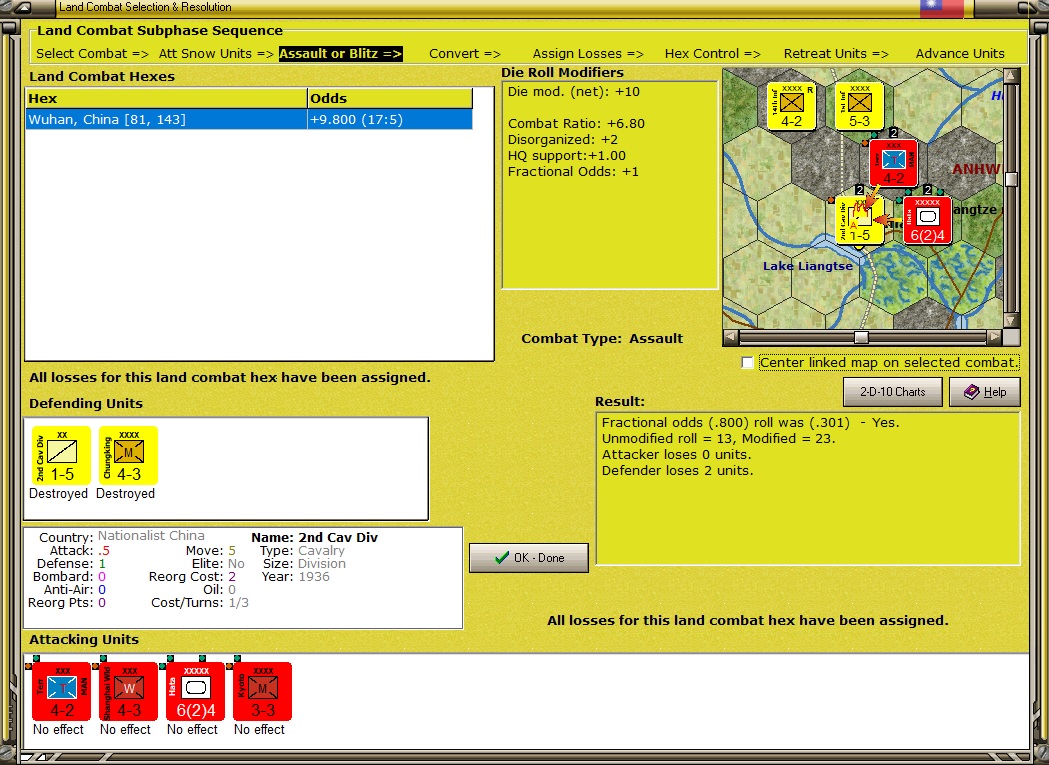
Task: Click the Unmodified roll = 13 result line
Action: pos(719,439)
